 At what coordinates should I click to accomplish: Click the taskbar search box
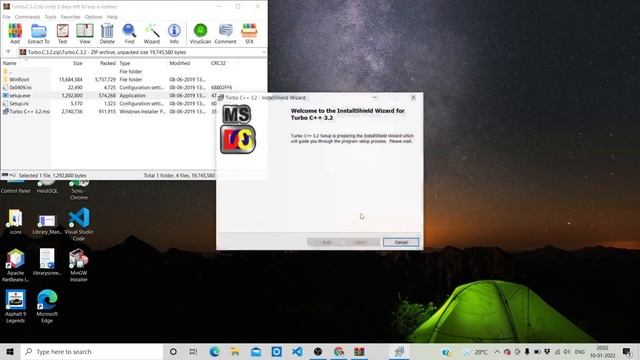coord(92,351)
